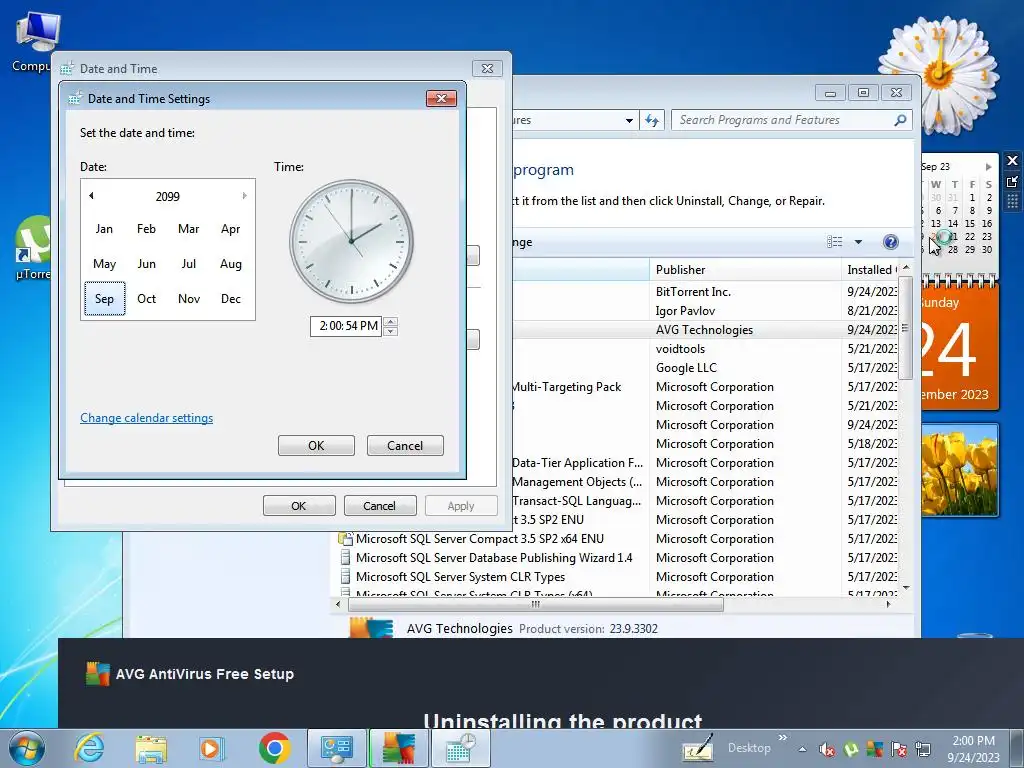The image size is (1024, 768).
Task: Switch to the Control Panel taskbar window
Action: coord(336,748)
